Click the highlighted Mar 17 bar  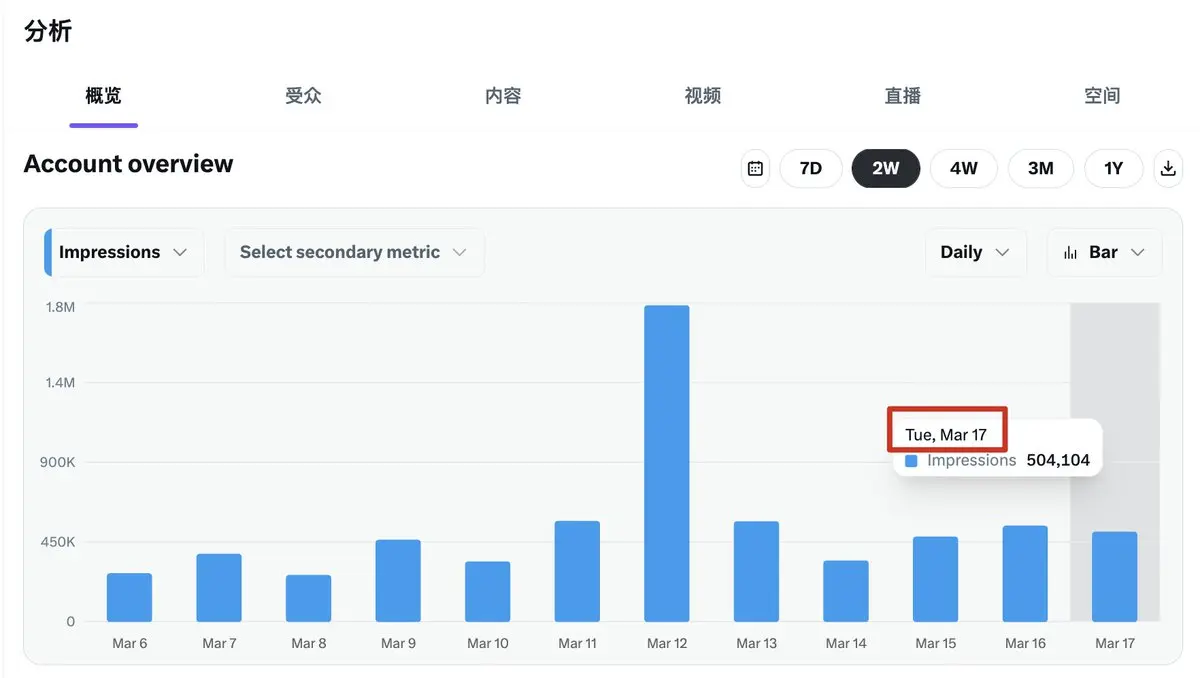pos(1115,577)
